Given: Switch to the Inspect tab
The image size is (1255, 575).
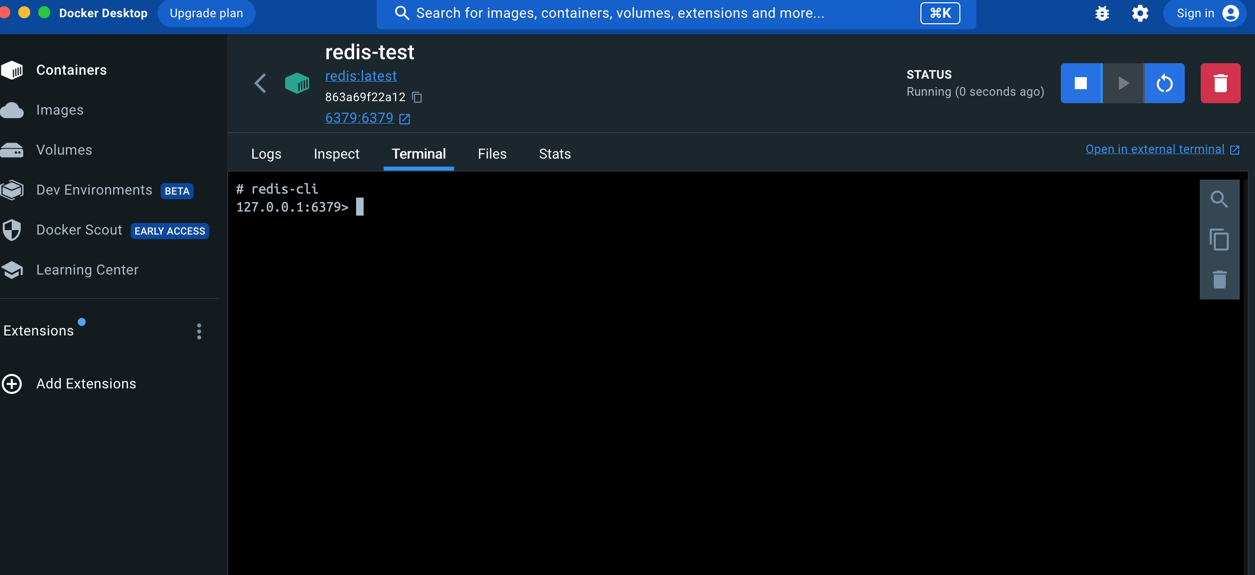Looking at the screenshot, I should [x=336, y=154].
